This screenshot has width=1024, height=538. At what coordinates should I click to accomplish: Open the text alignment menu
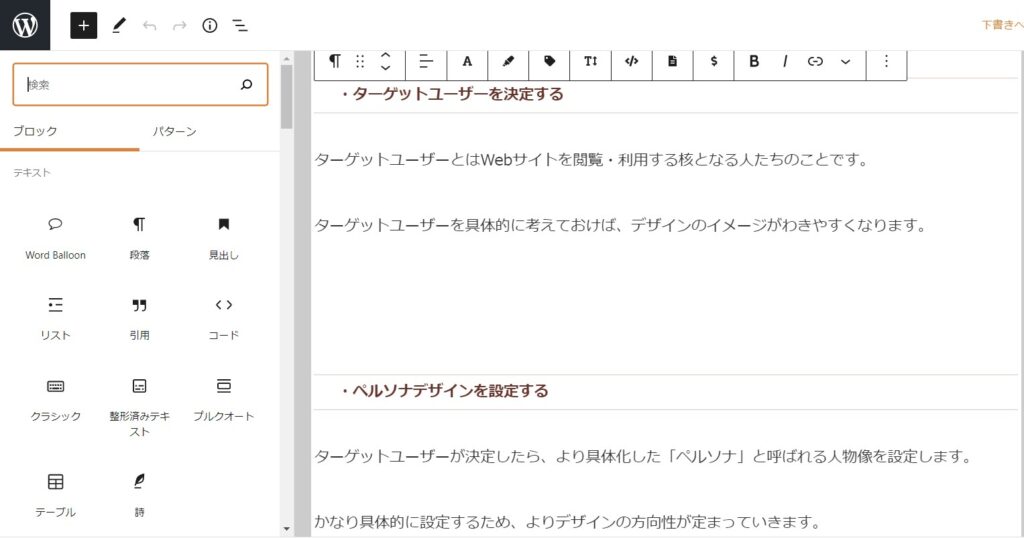tap(426, 61)
